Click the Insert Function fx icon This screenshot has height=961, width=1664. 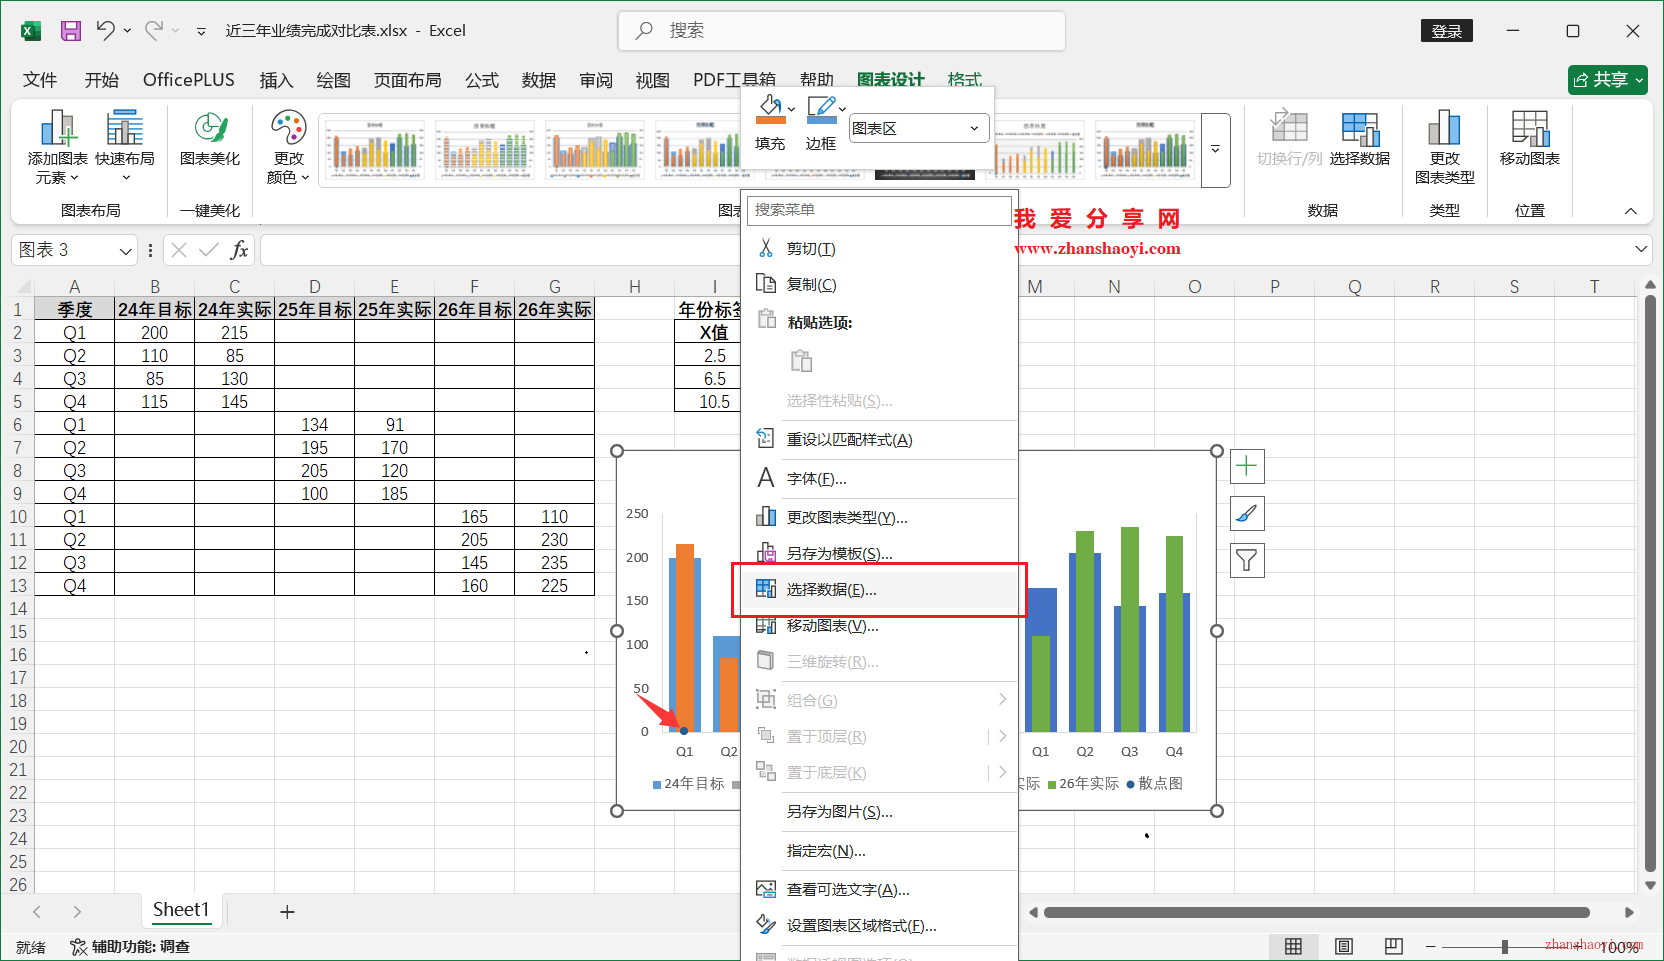(x=239, y=250)
